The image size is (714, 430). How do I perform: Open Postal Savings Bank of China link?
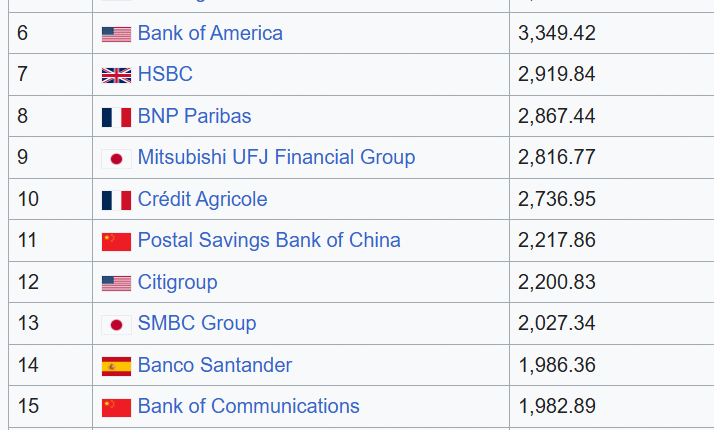point(269,240)
